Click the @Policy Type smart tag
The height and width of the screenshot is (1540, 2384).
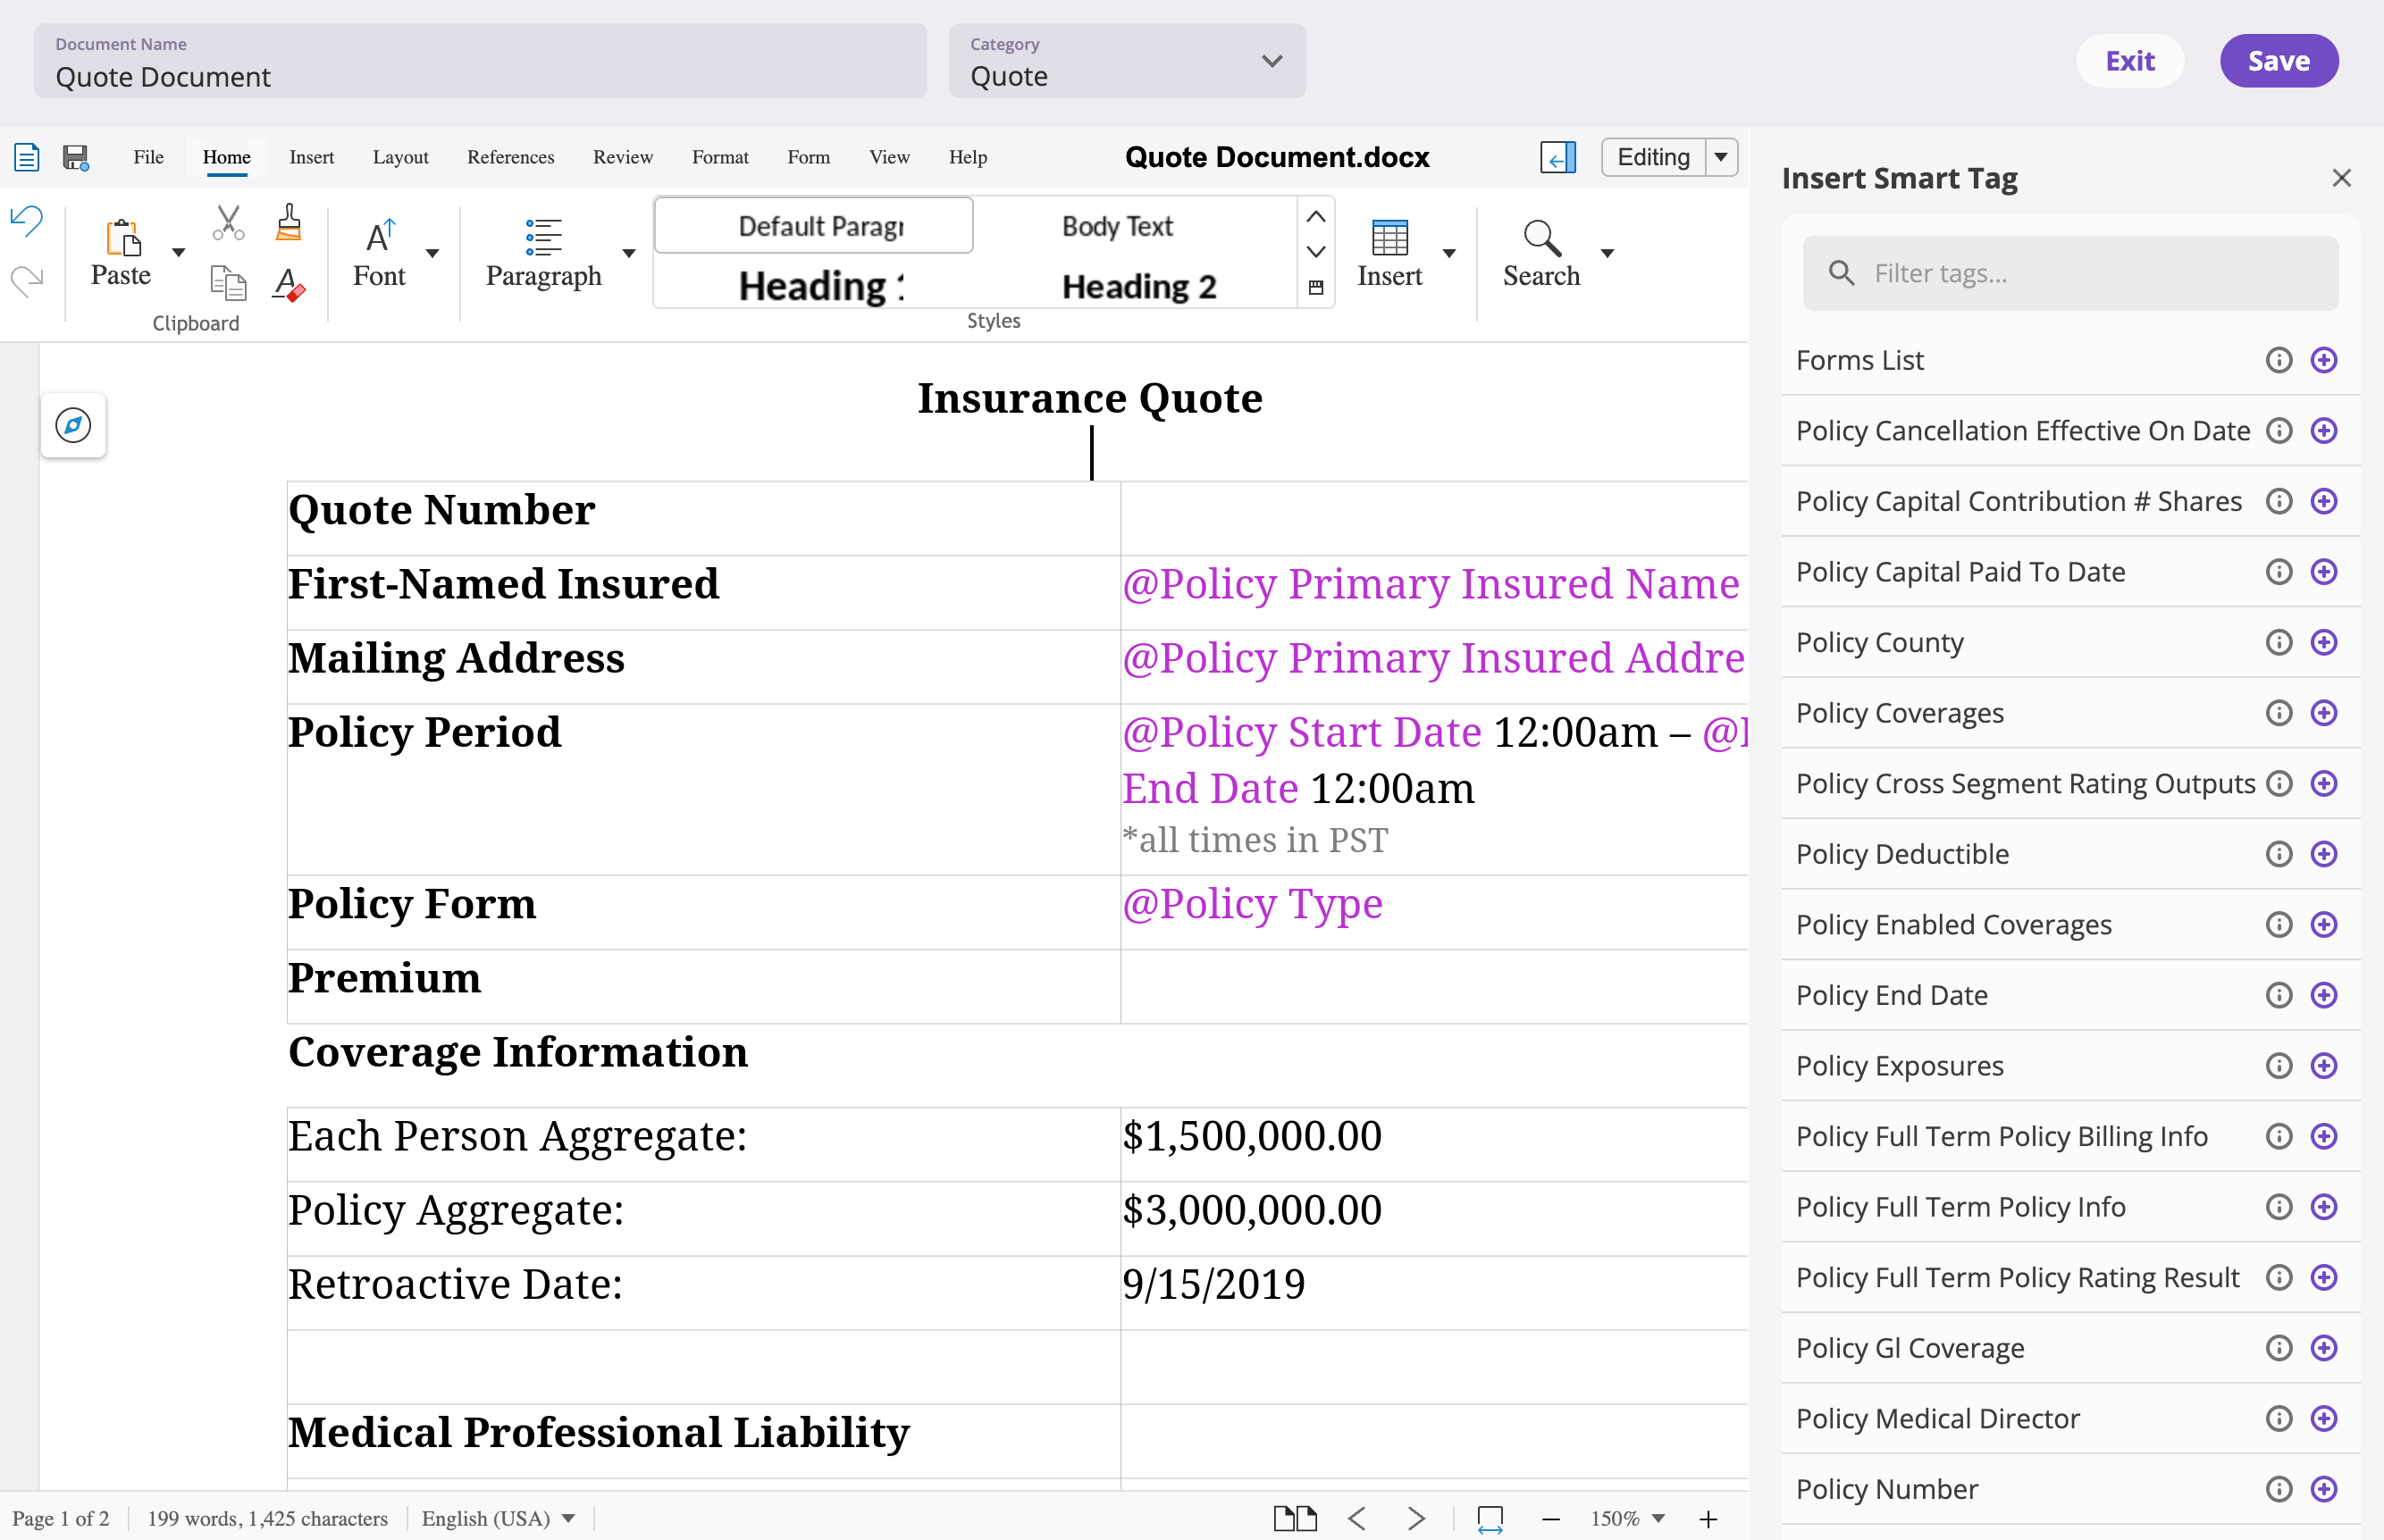click(x=1252, y=903)
